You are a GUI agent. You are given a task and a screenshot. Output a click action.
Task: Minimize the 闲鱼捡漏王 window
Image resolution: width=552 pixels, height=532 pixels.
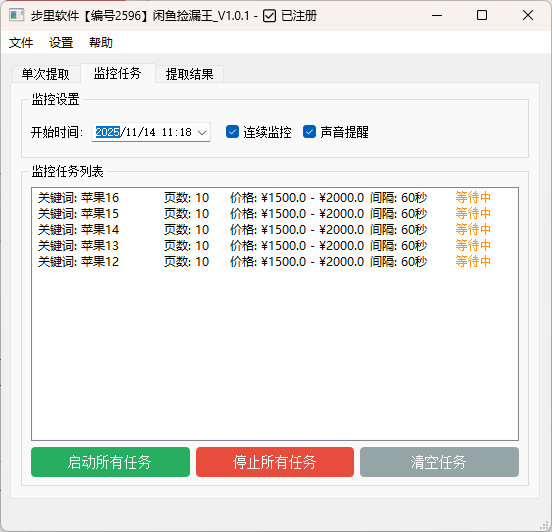click(x=437, y=15)
